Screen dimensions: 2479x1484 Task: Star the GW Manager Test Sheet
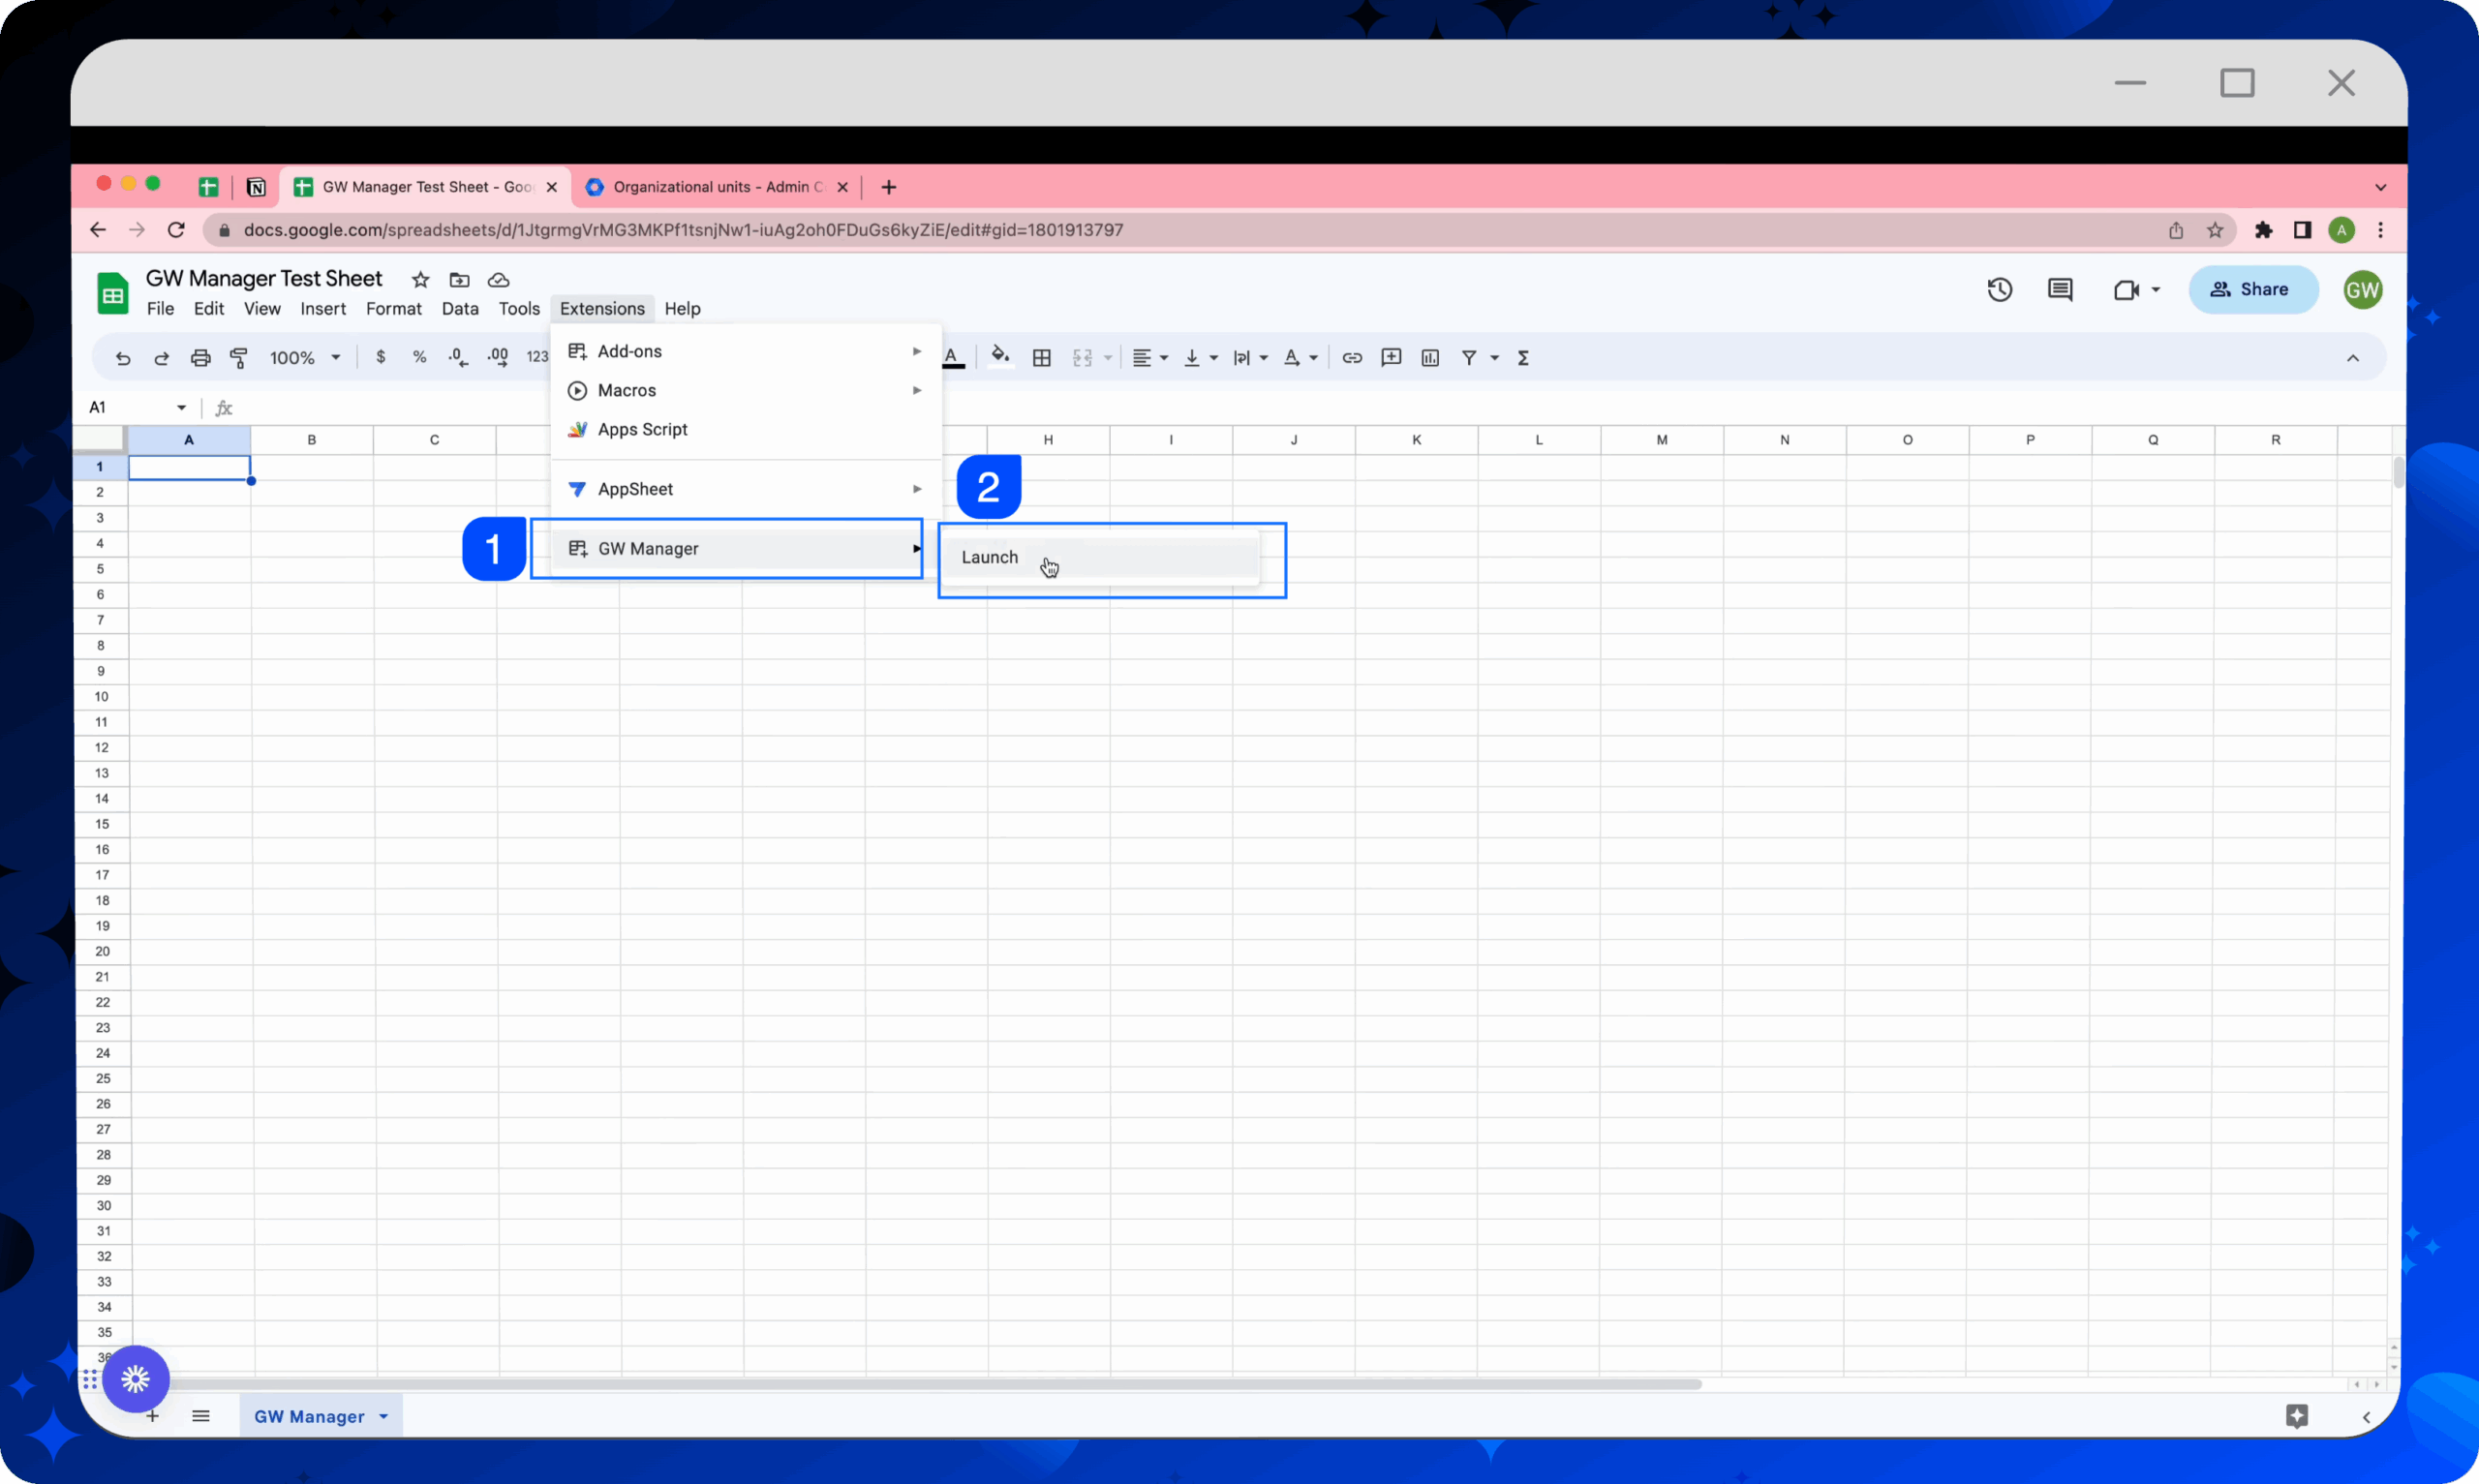421,280
